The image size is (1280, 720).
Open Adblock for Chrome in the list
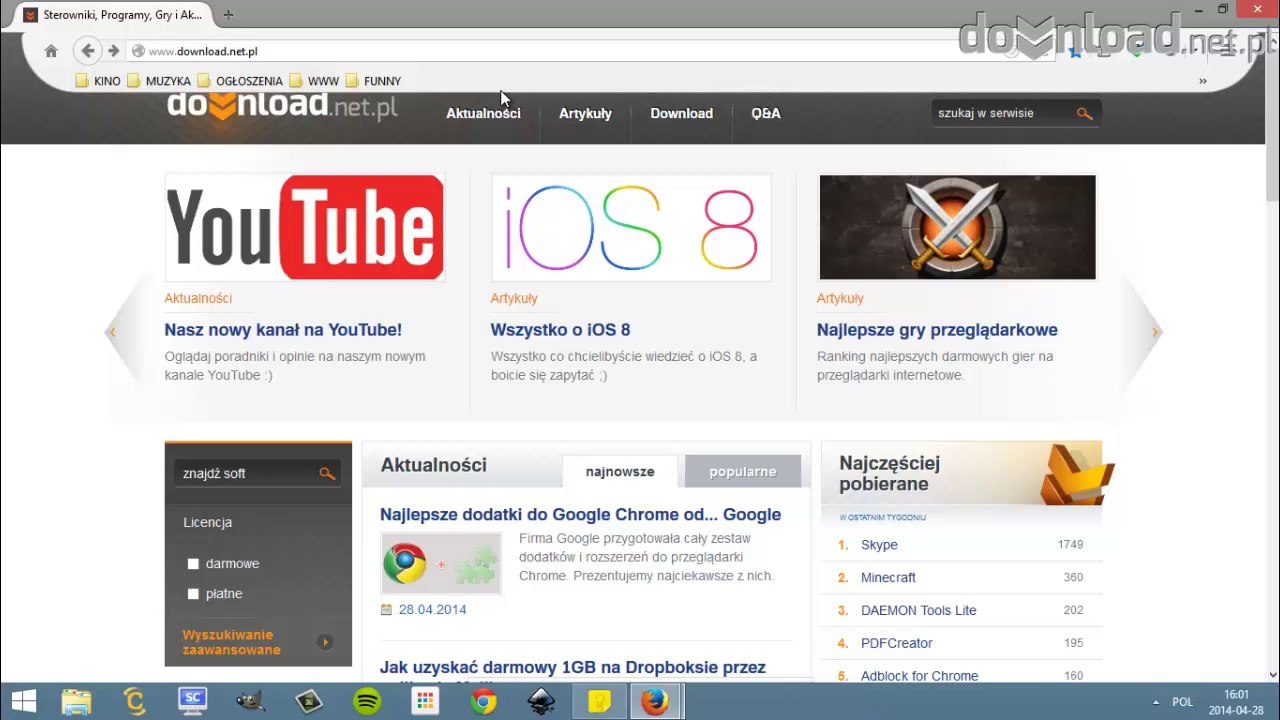pyautogui.click(x=919, y=676)
